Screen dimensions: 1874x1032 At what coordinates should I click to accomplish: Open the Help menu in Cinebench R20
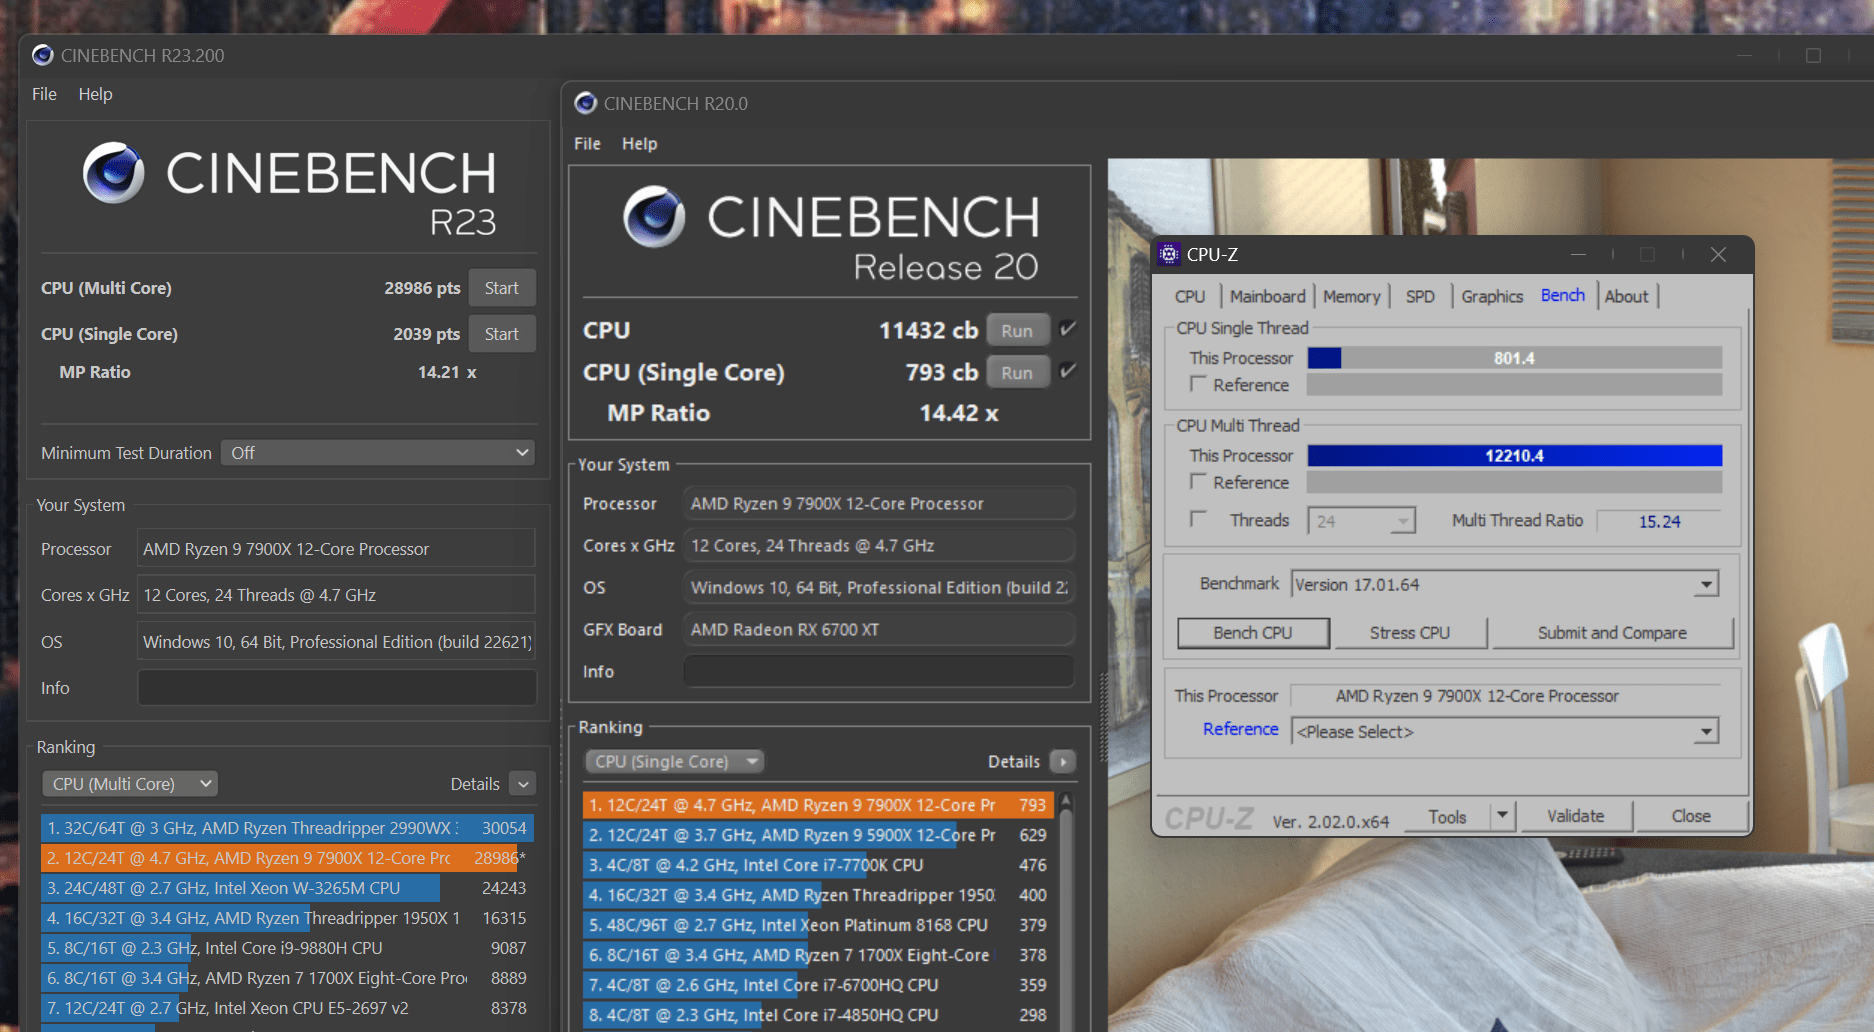tap(640, 144)
